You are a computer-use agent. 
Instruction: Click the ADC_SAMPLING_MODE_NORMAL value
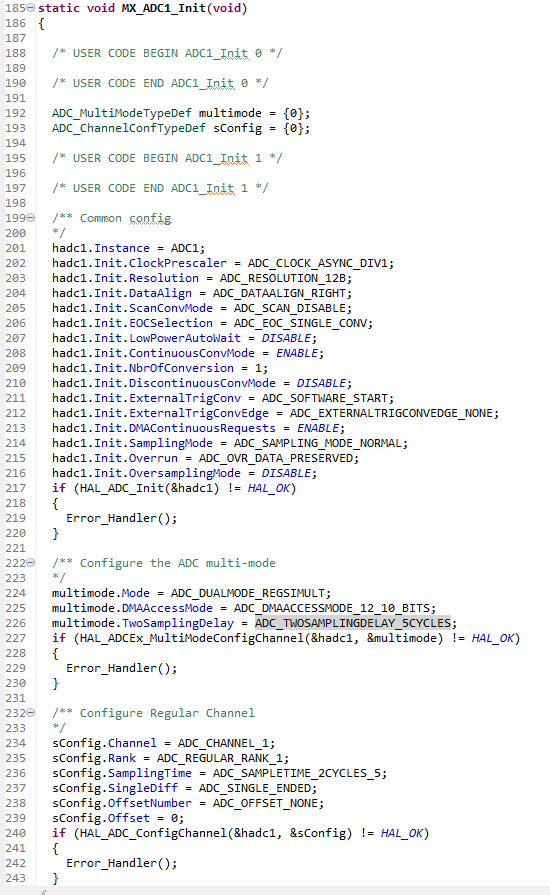tap(317, 443)
